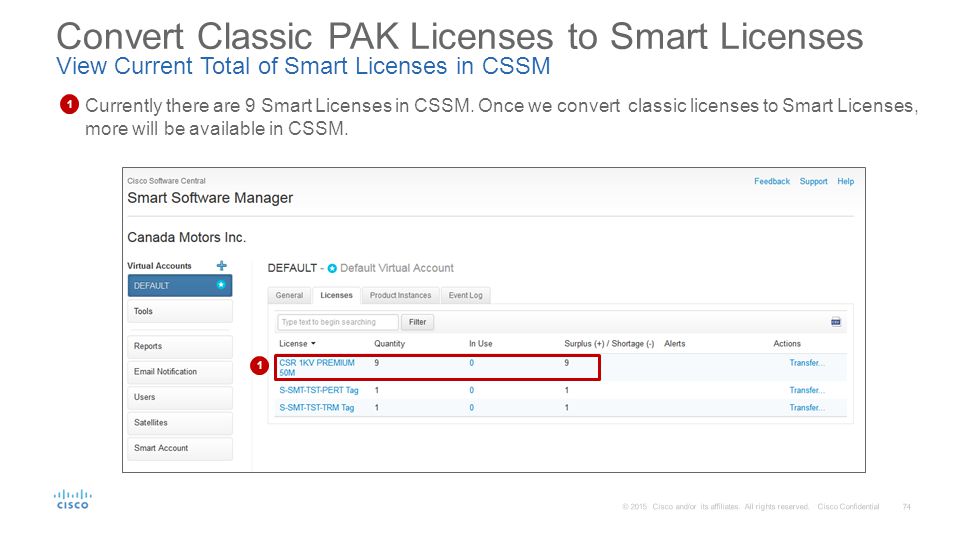Open the Reports sidebar item

coord(179,346)
